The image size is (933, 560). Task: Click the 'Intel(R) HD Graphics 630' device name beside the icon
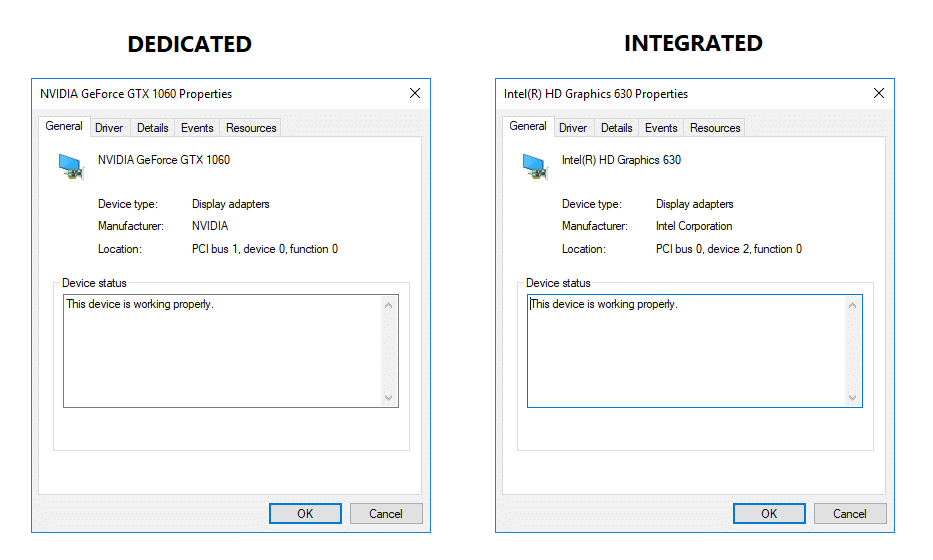[x=621, y=160]
